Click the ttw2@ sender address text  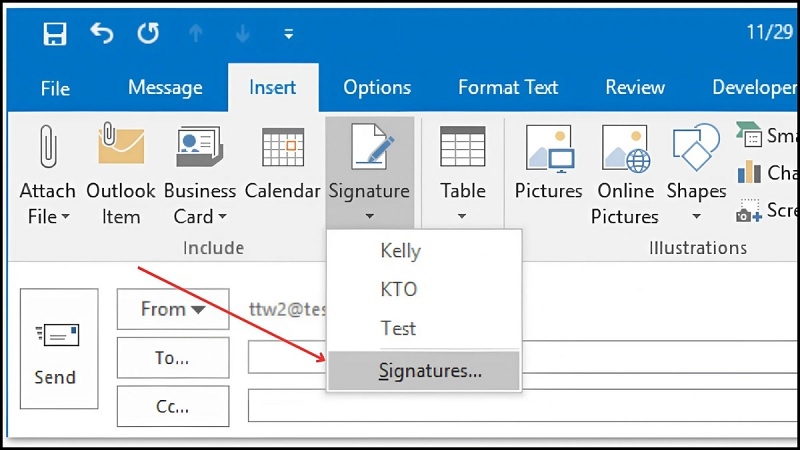(x=287, y=309)
